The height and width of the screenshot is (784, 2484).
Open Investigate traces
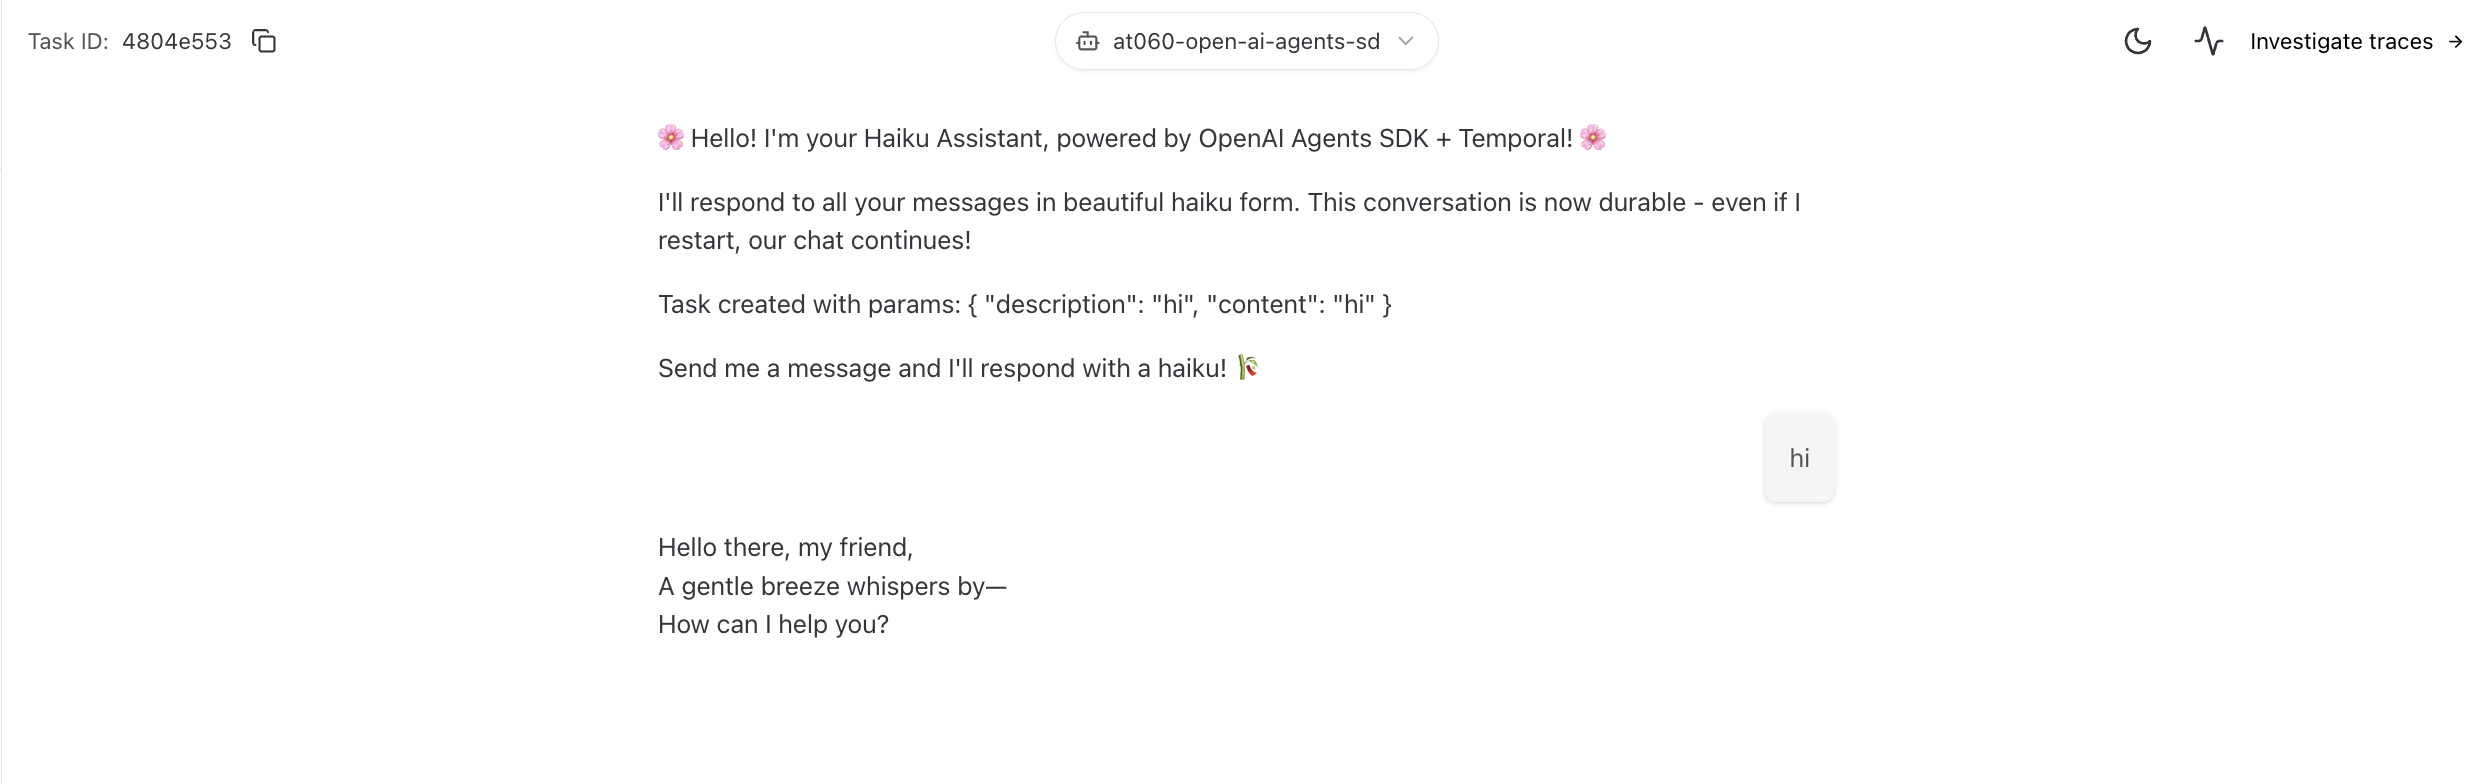2342,41
